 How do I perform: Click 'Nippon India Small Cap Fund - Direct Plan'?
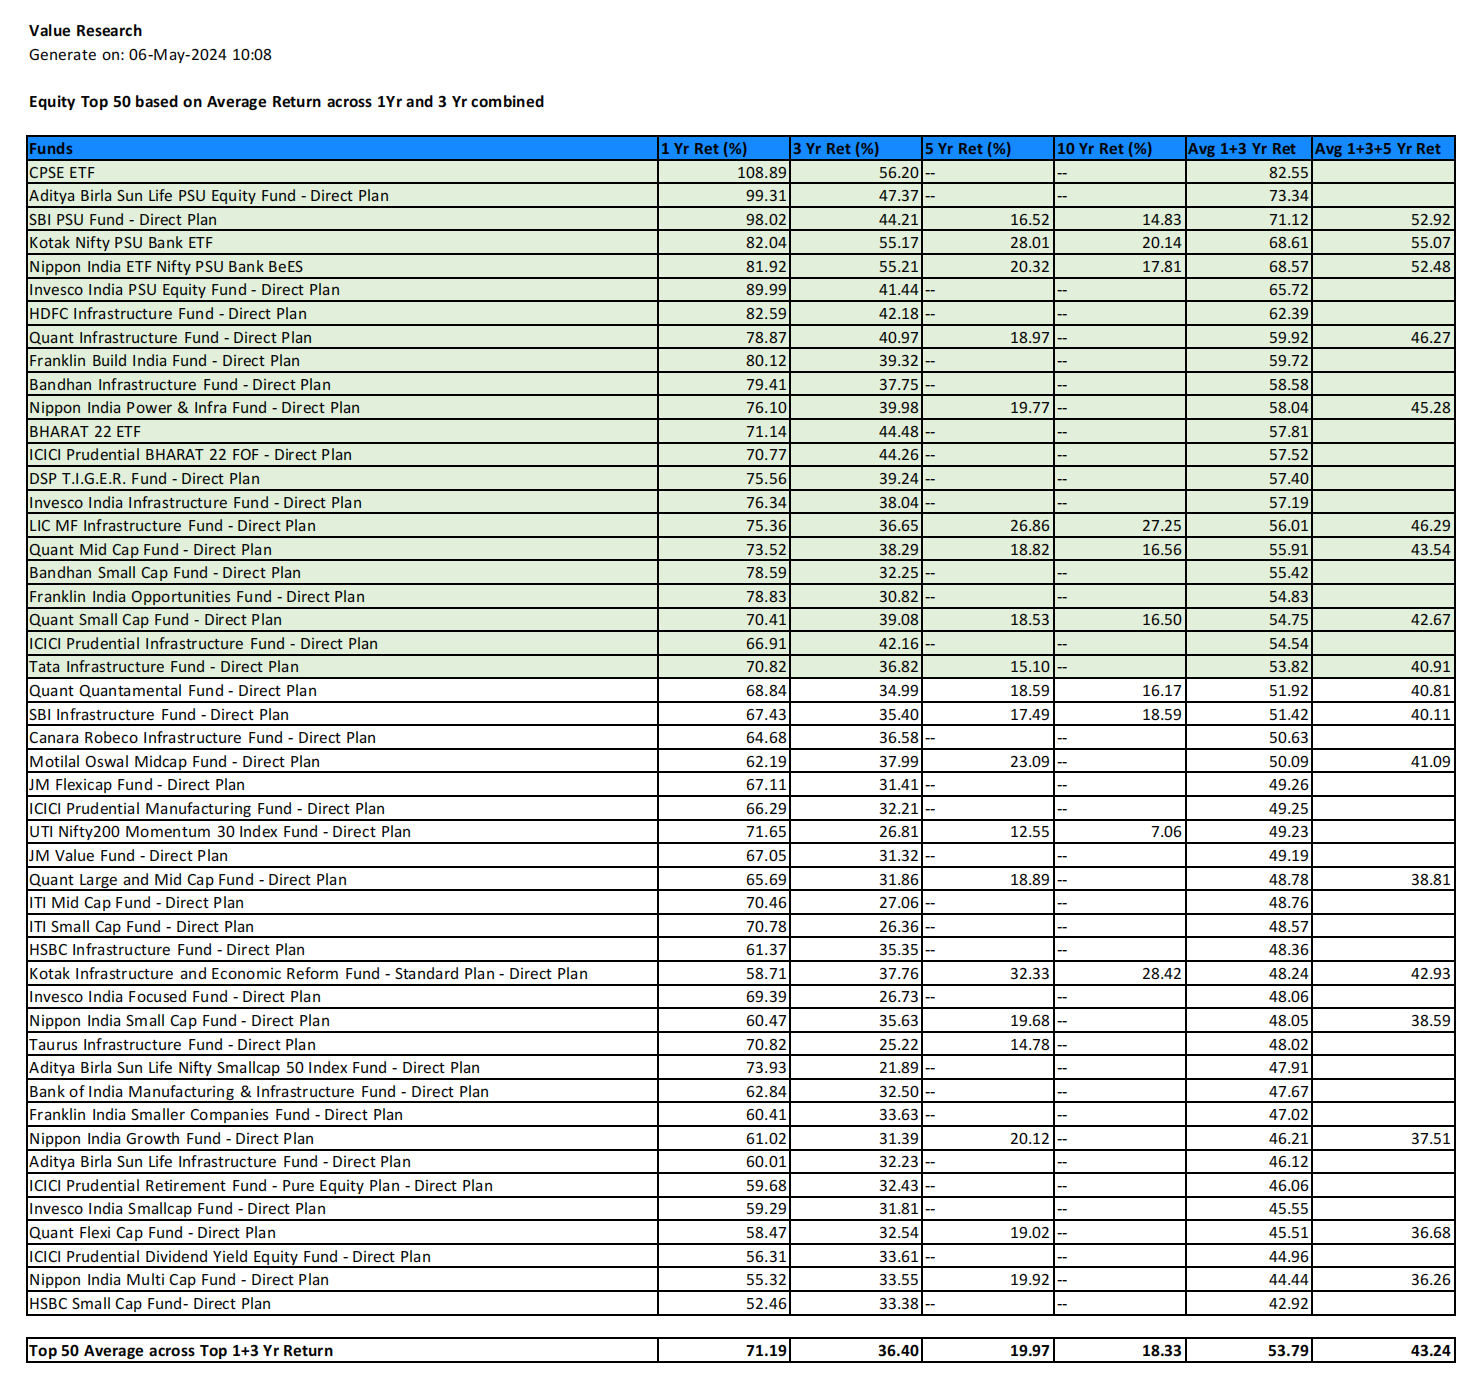click(x=179, y=1021)
